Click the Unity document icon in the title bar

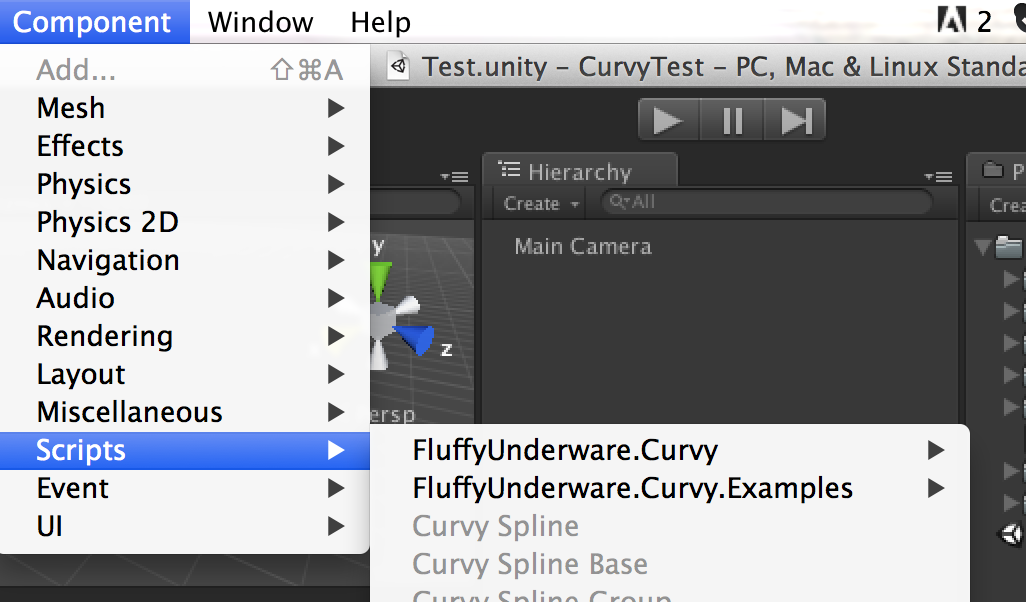pos(398,66)
